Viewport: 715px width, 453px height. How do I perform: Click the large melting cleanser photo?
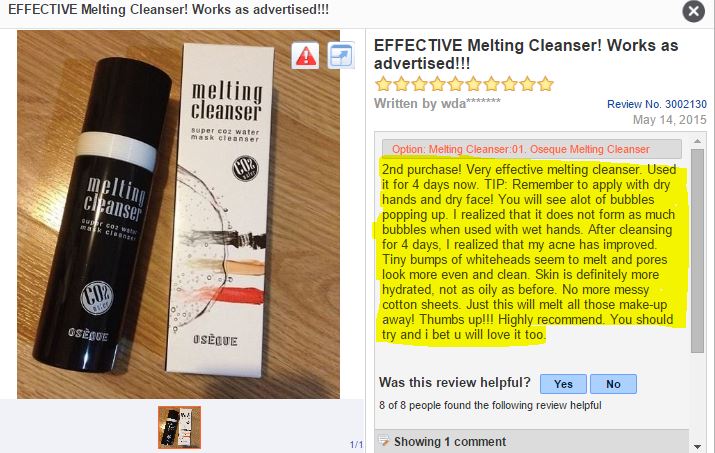pyautogui.click(x=178, y=214)
